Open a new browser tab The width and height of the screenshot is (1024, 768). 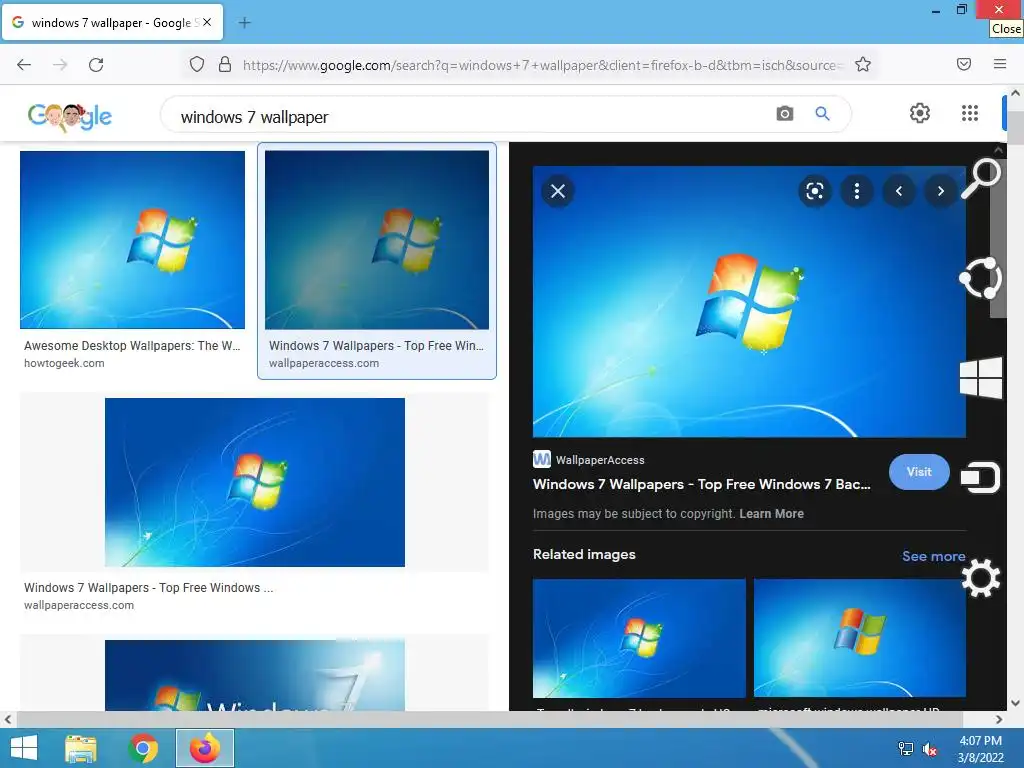click(244, 23)
